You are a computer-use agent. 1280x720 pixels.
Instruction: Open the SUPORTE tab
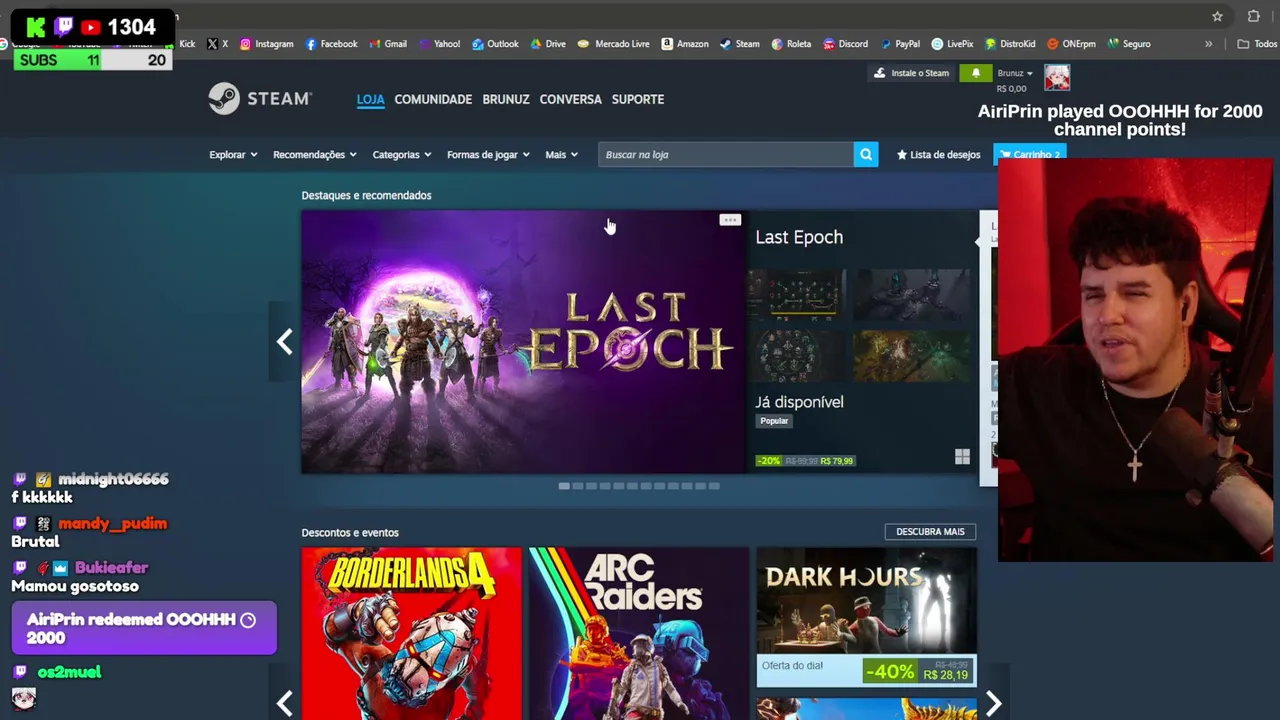tap(638, 99)
